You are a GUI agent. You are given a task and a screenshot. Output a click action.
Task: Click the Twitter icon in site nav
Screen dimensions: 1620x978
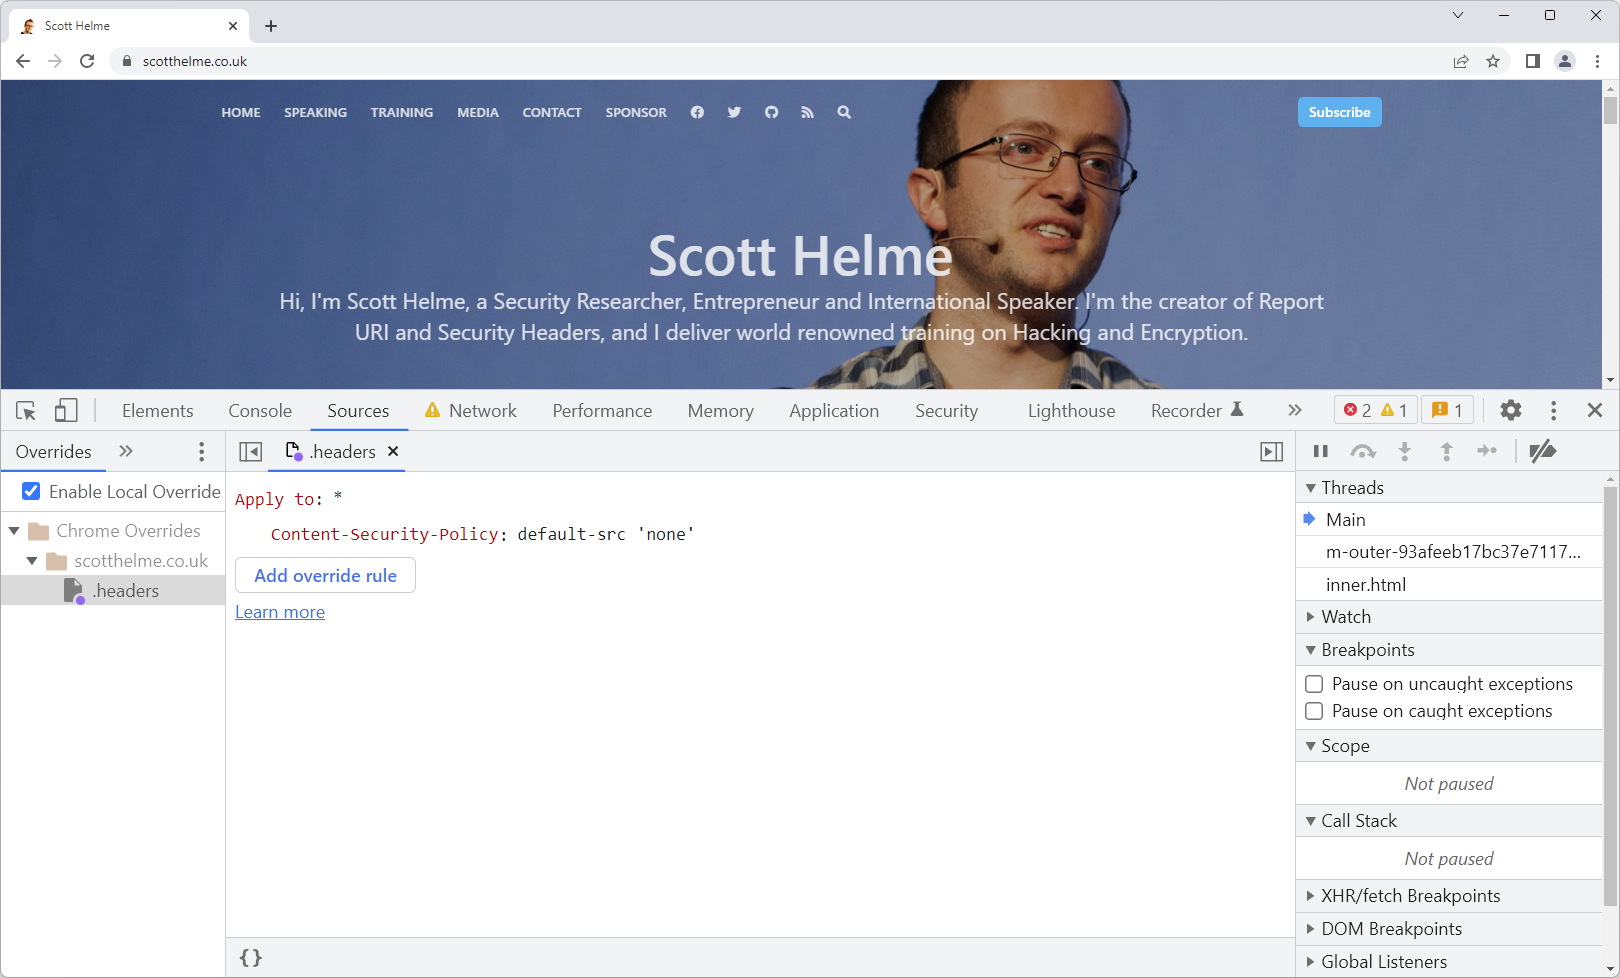pyautogui.click(x=734, y=112)
